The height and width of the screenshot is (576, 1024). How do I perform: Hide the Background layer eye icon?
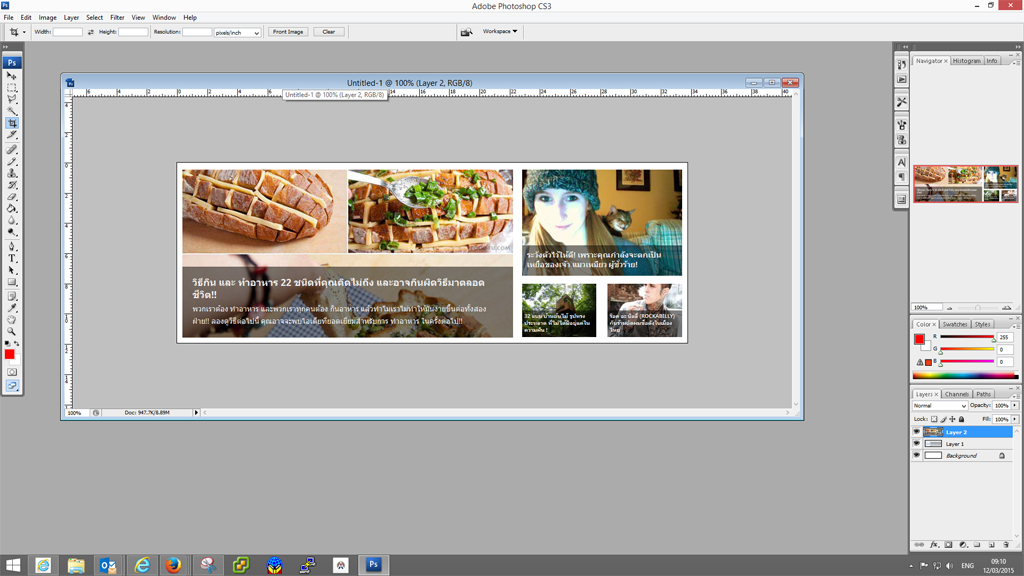pyautogui.click(x=916, y=455)
